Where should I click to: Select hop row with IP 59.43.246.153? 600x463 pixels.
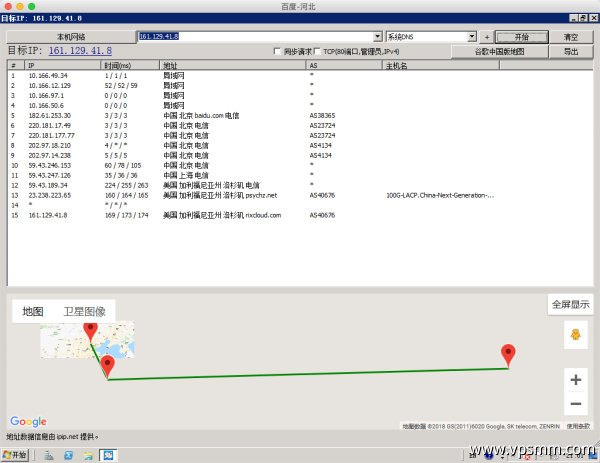tap(300, 165)
